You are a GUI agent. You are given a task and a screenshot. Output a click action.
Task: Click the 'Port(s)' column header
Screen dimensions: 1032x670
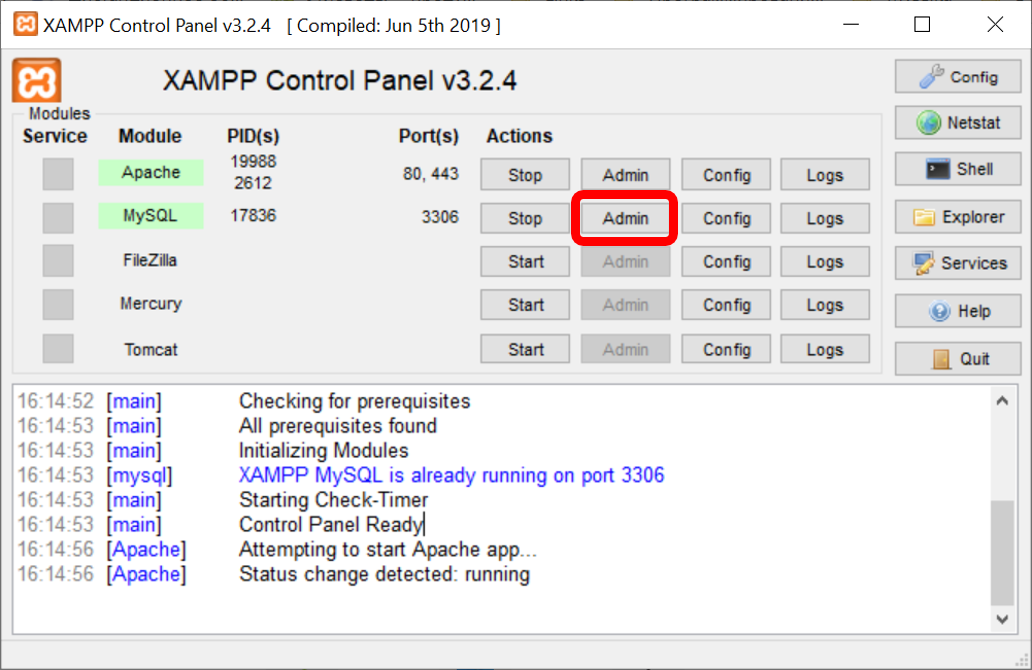coord(428,136)
